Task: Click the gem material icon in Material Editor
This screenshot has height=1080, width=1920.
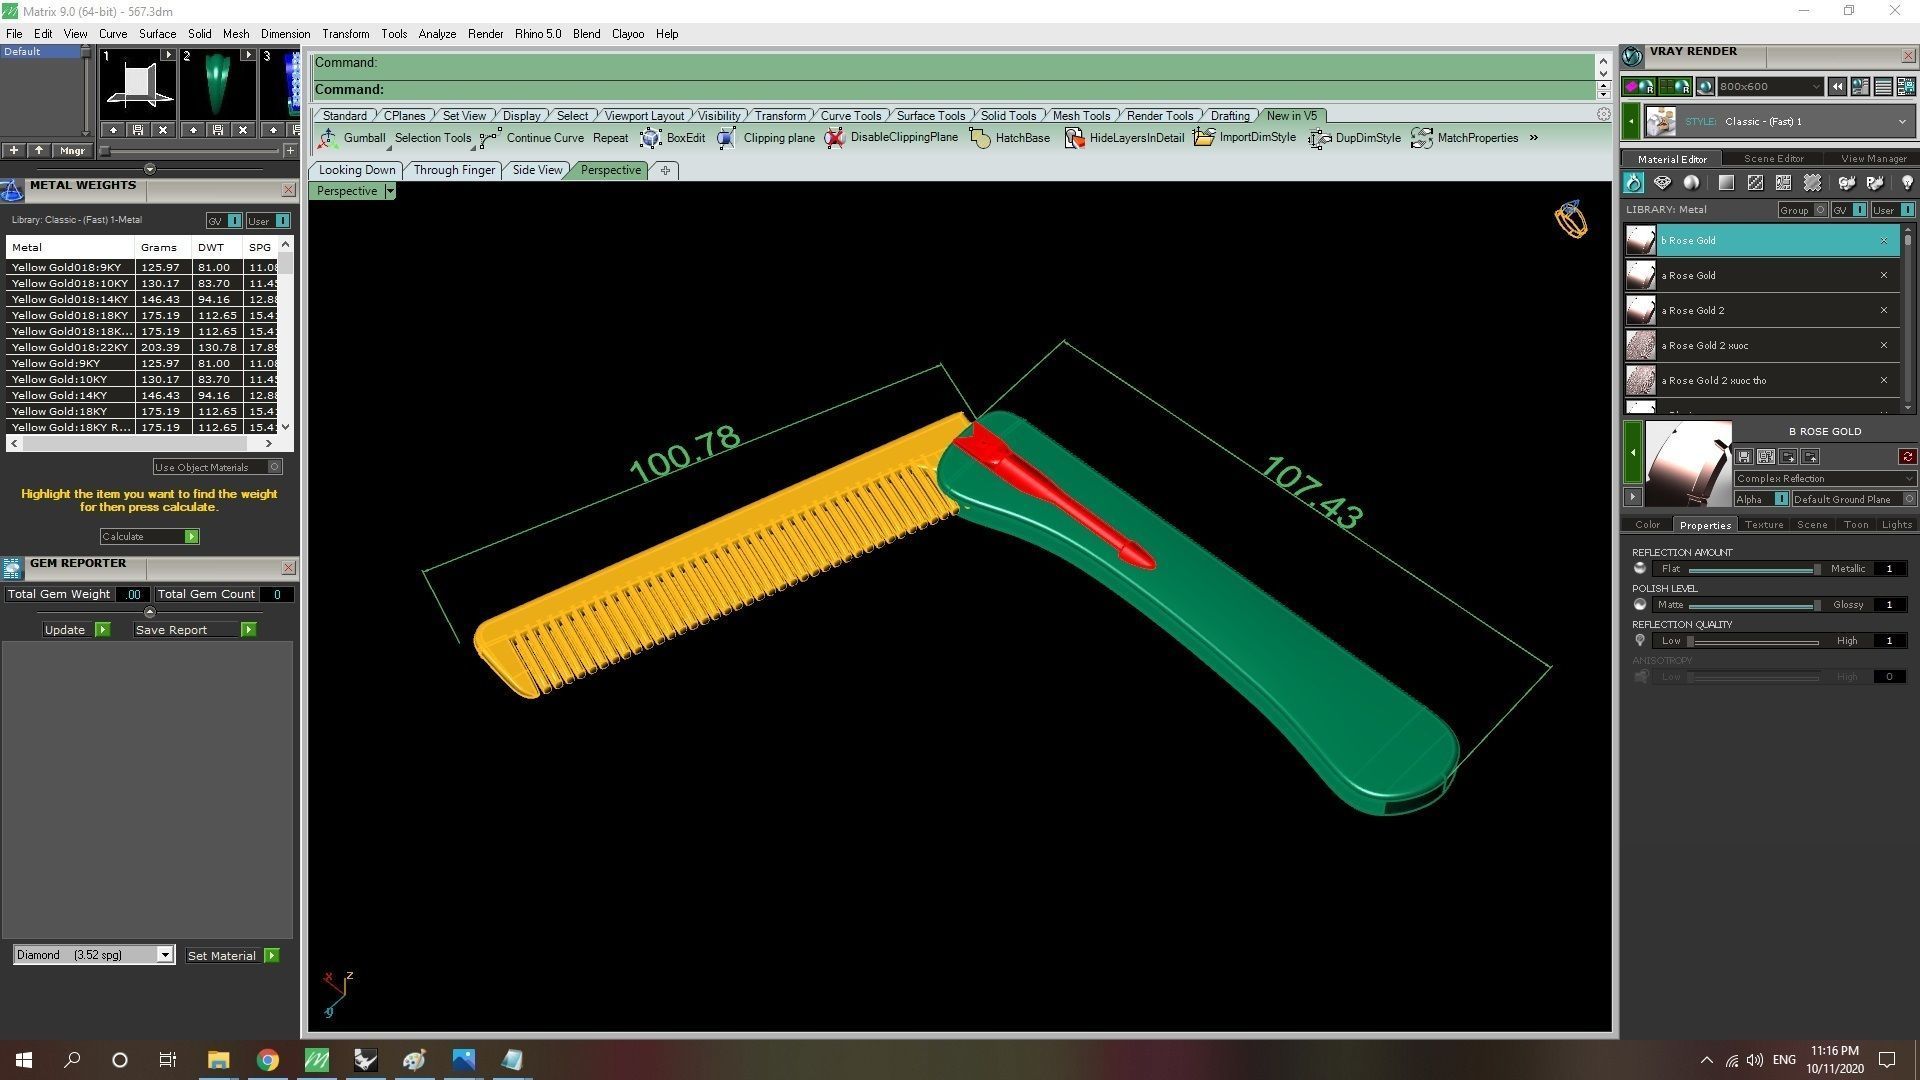Action: 1662,183
